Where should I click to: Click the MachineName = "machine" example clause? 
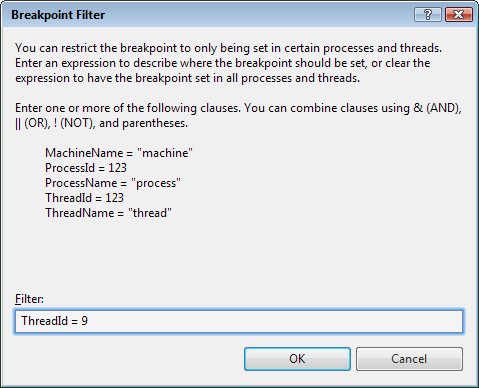tap(119, 153)
